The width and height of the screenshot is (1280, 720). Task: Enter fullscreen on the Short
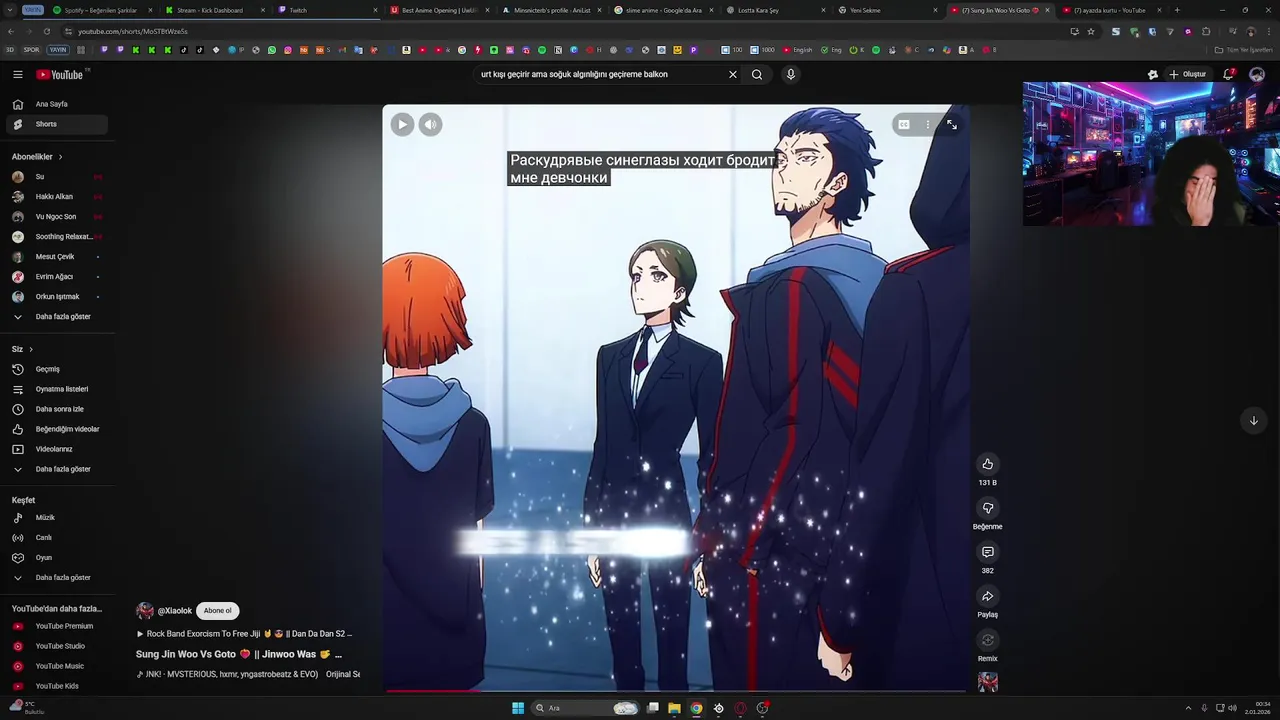click(x=951, y=124)
